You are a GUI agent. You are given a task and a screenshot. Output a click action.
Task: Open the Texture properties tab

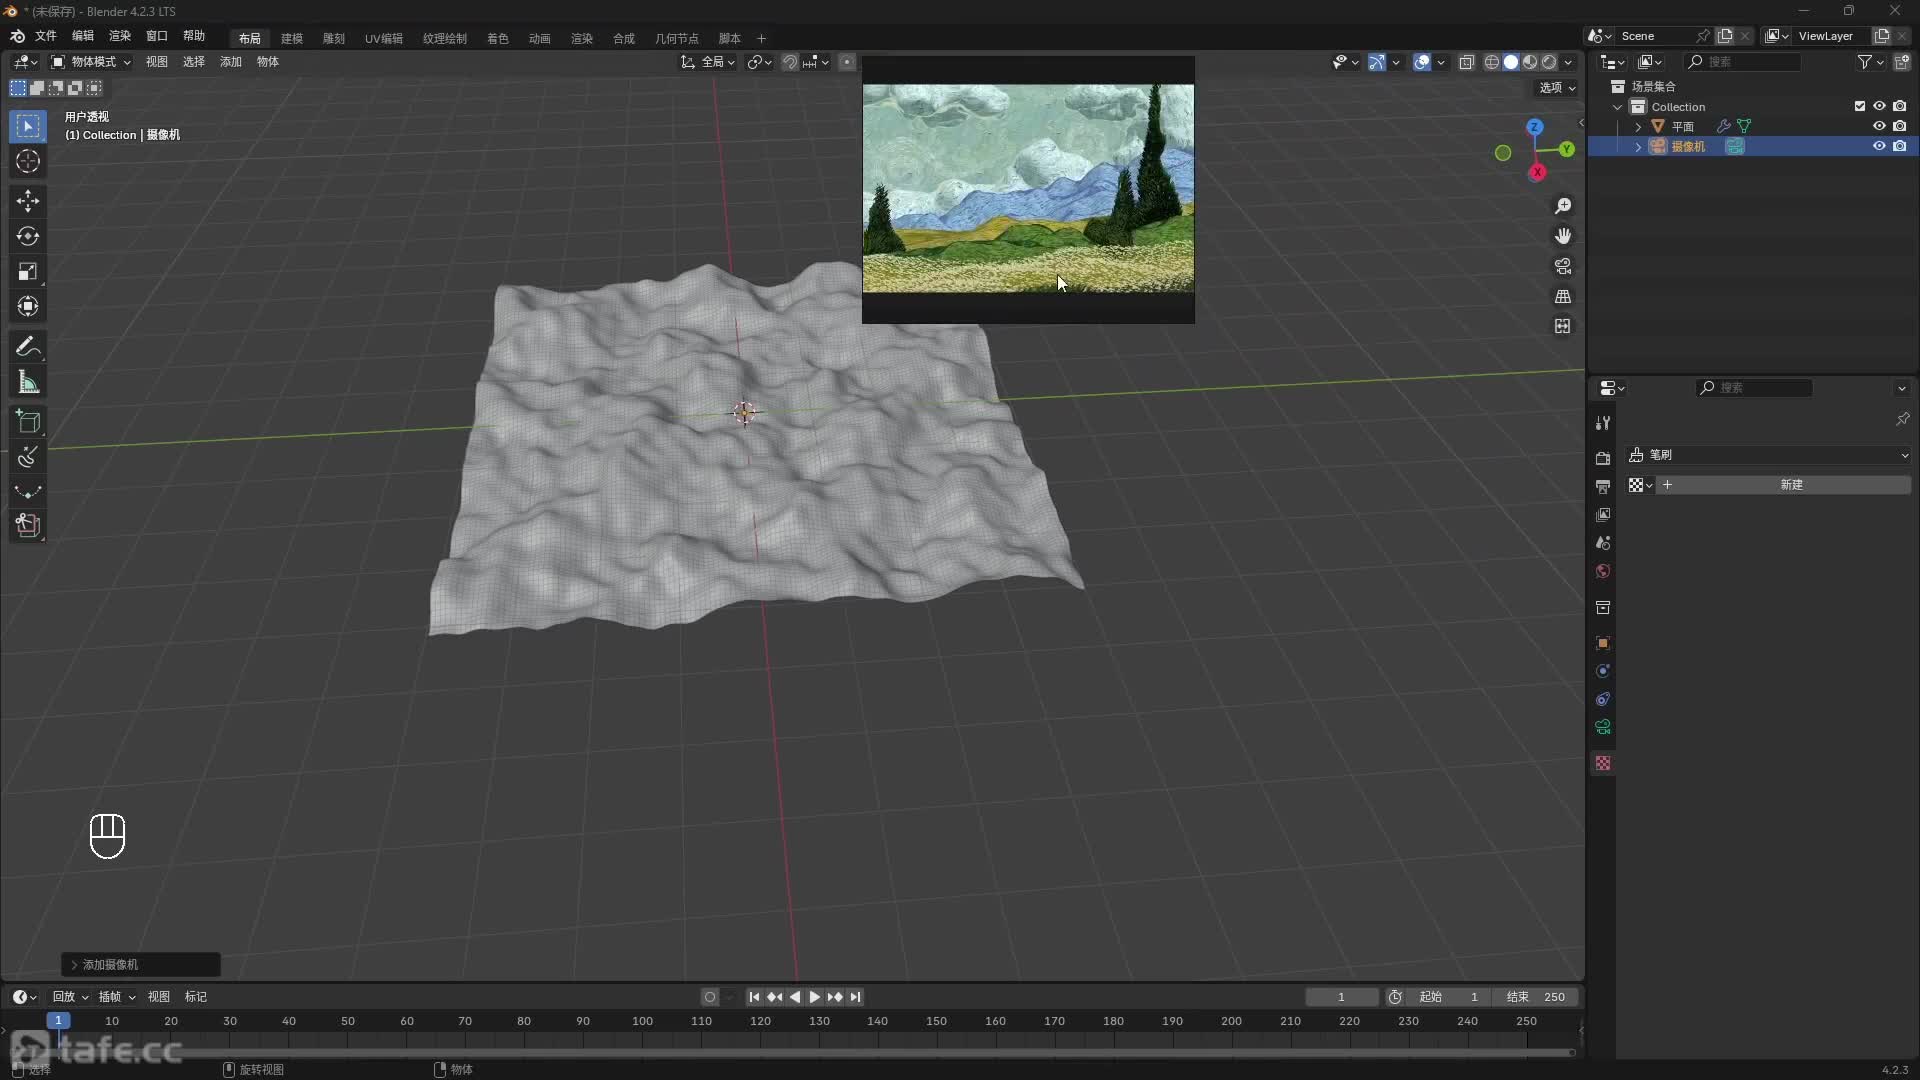click(1603, 763)
